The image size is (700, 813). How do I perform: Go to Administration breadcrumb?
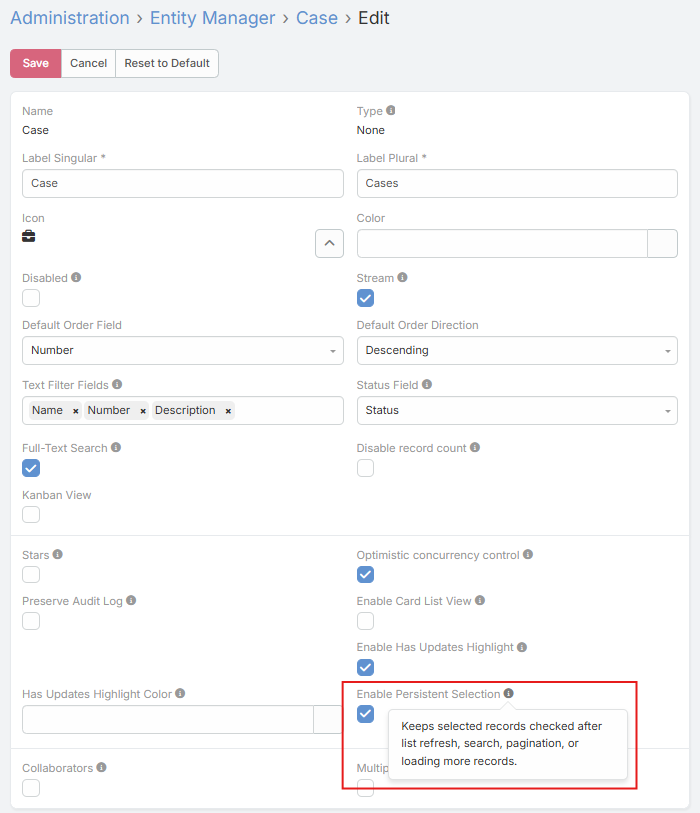point(70,18)
